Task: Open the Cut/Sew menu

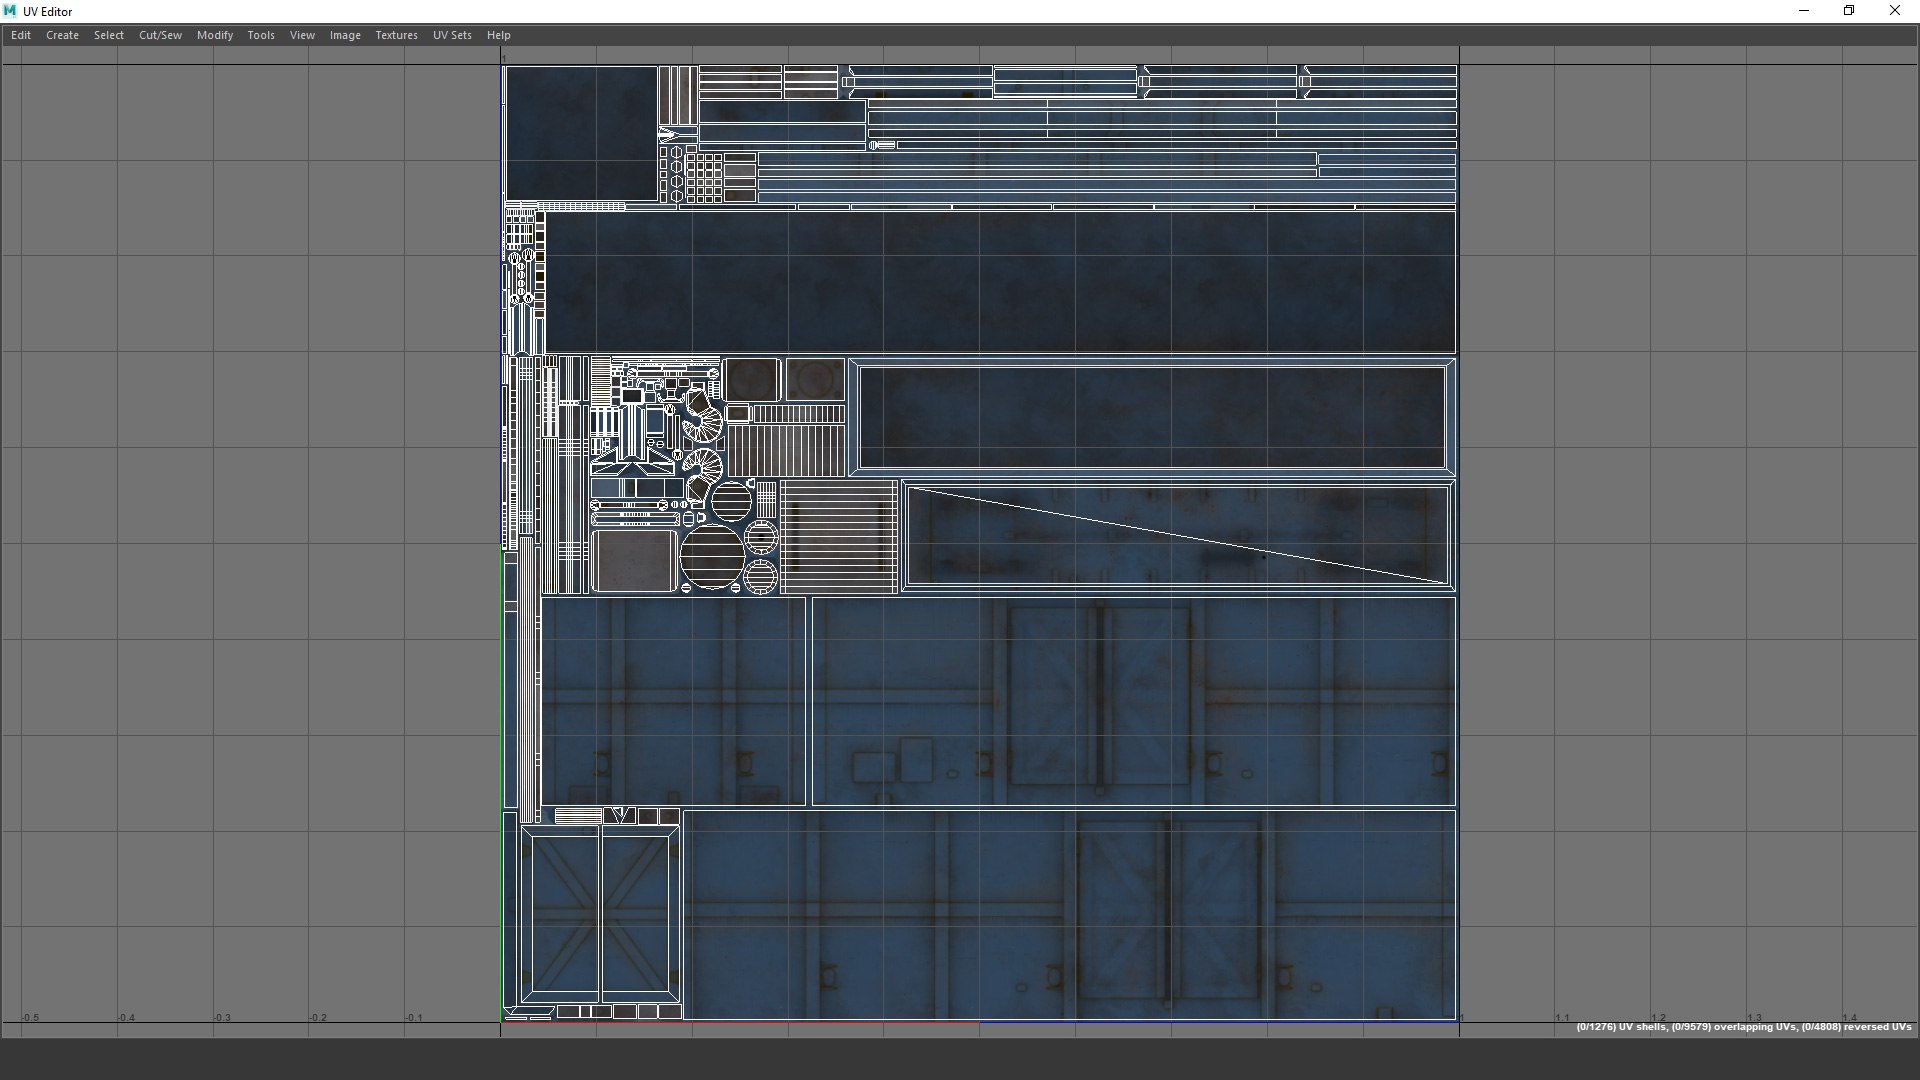Action: pos(160,35)
